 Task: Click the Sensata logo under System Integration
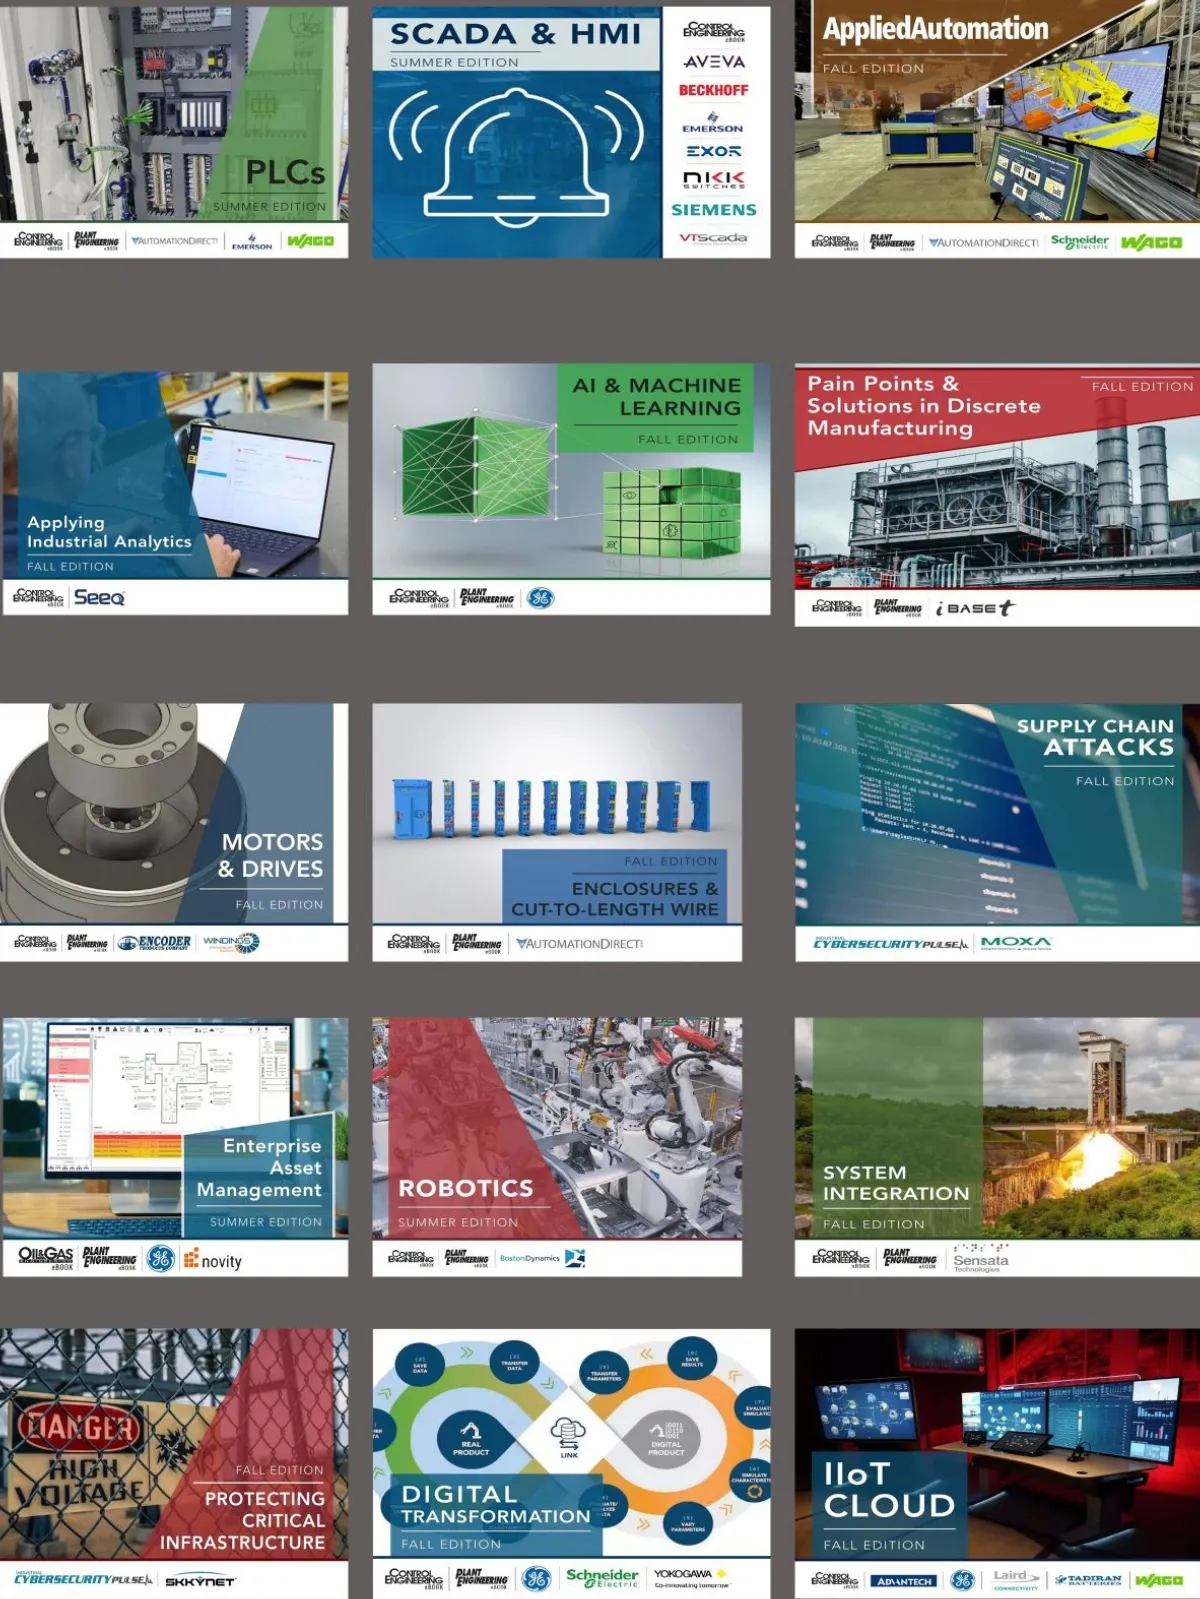click(980, 1259)
